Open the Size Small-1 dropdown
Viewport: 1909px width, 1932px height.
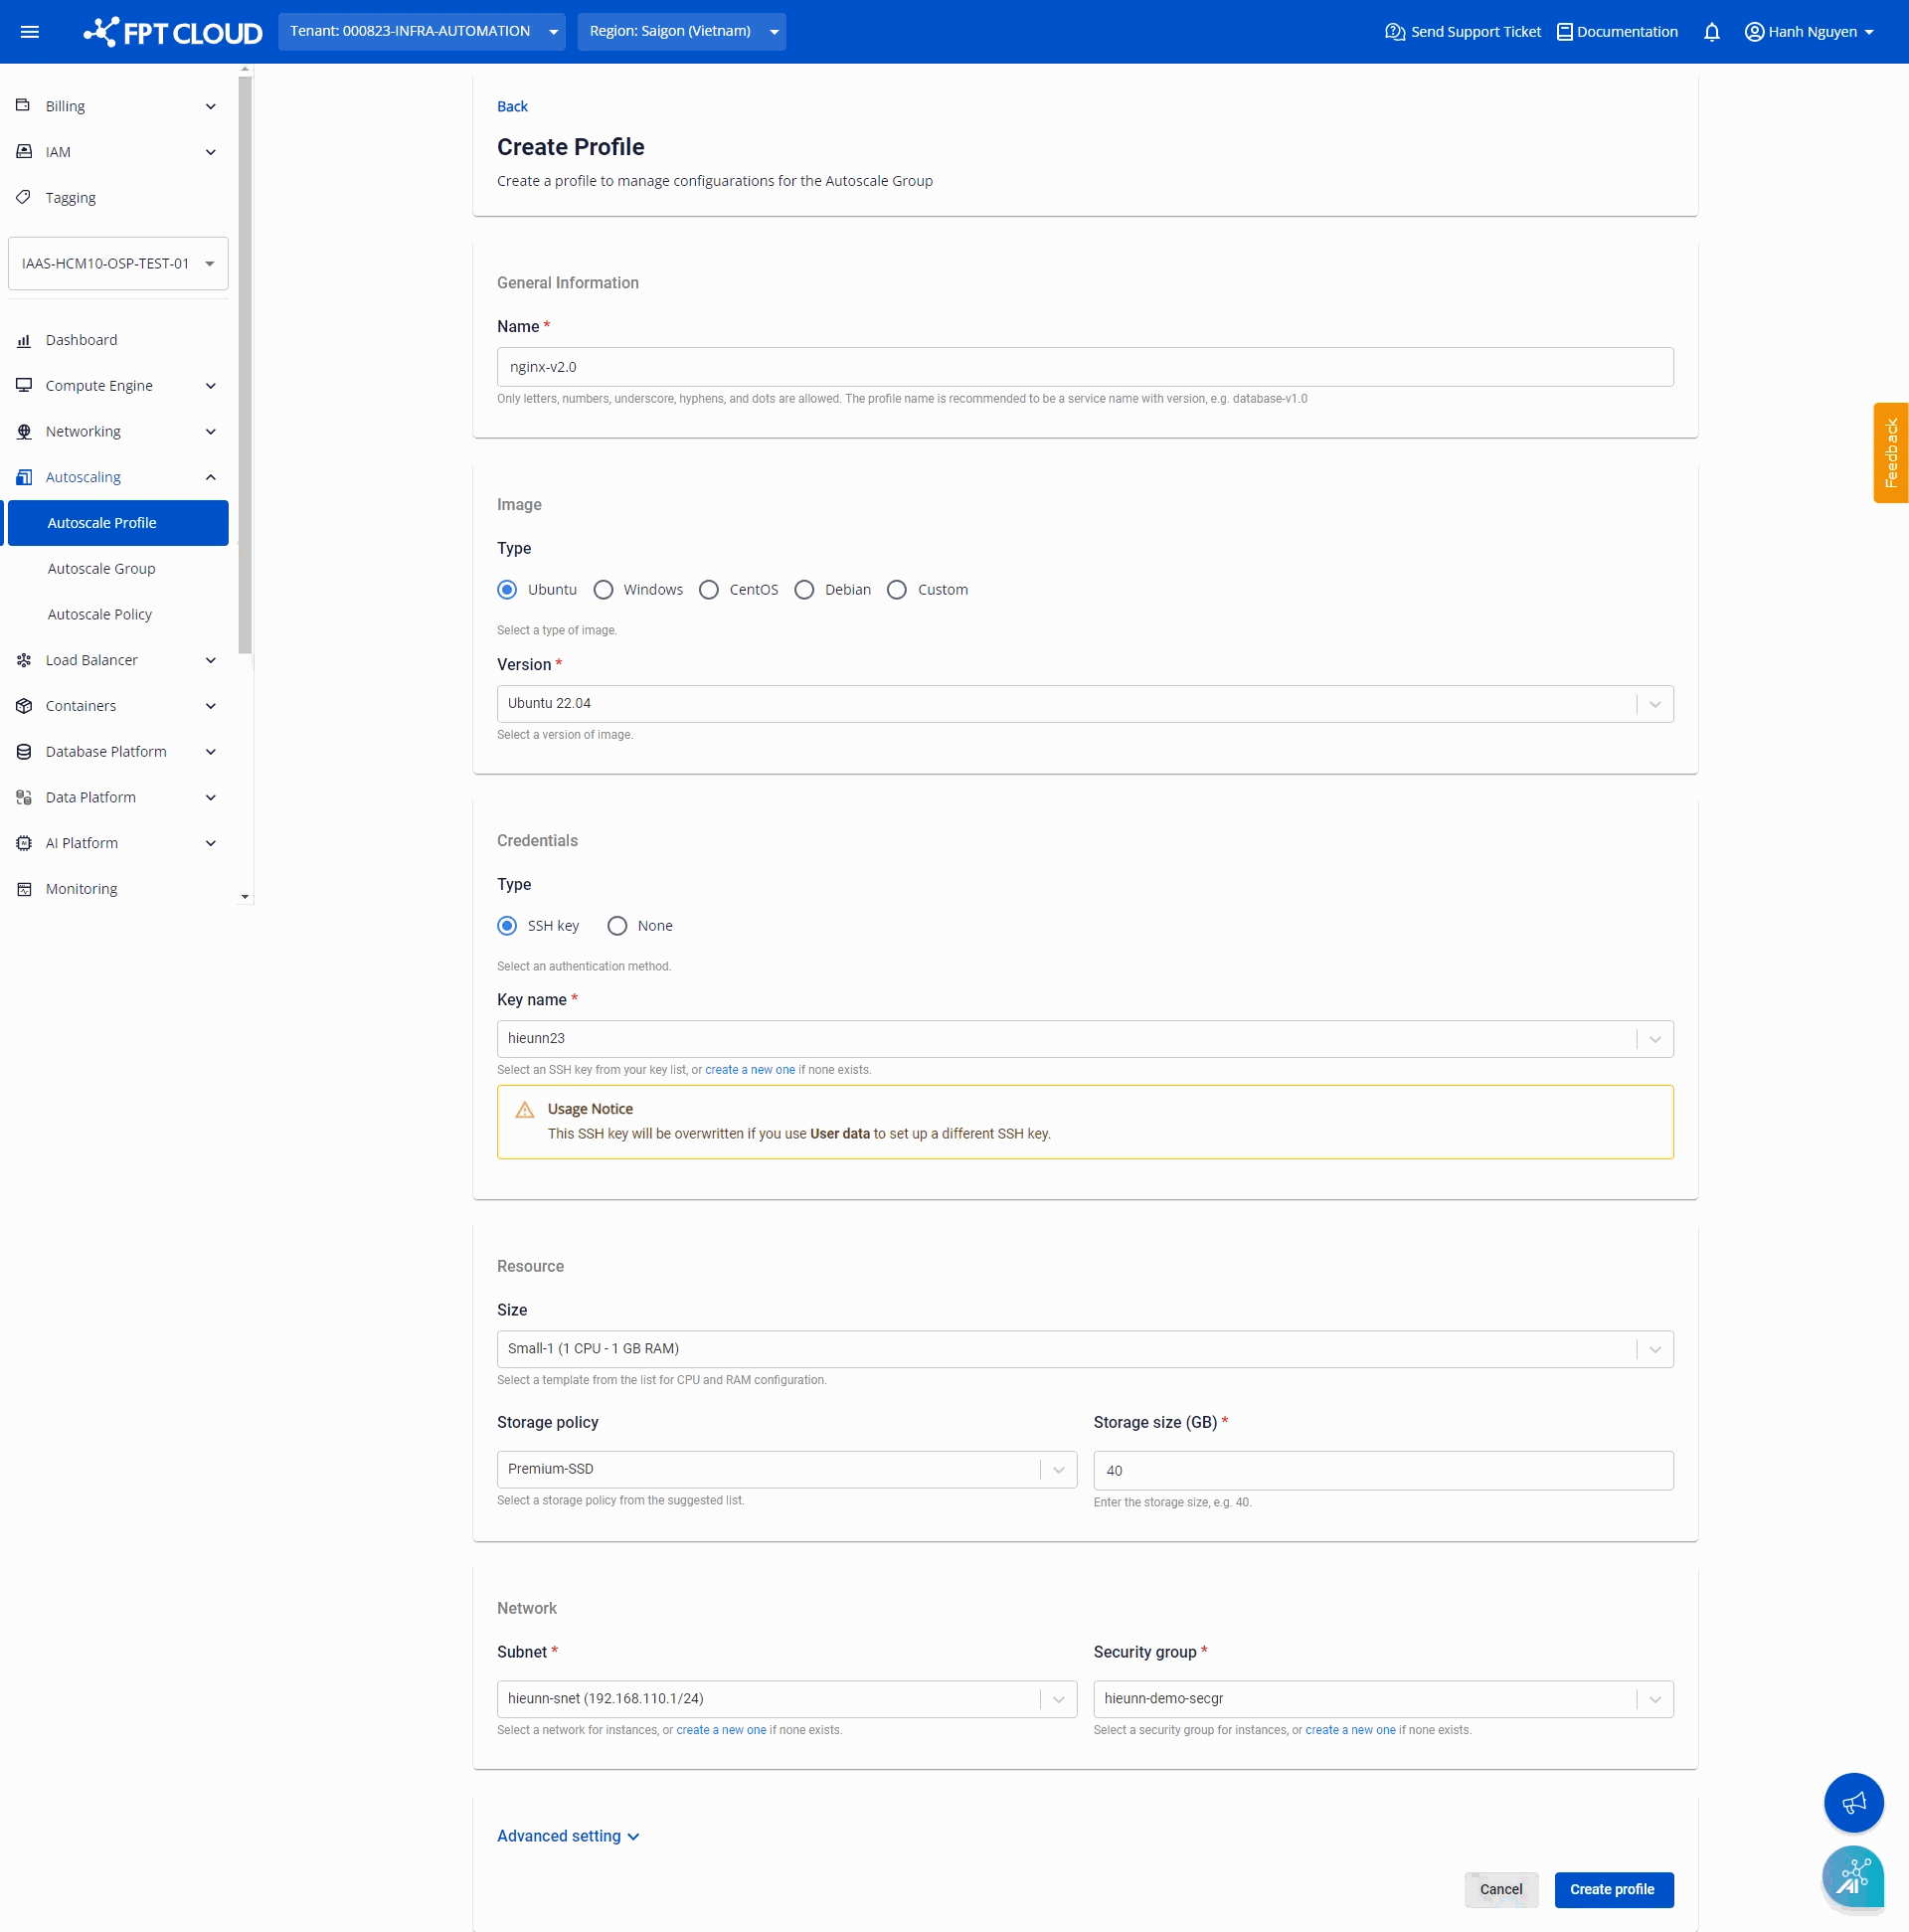click(x=1085, y=1349)
